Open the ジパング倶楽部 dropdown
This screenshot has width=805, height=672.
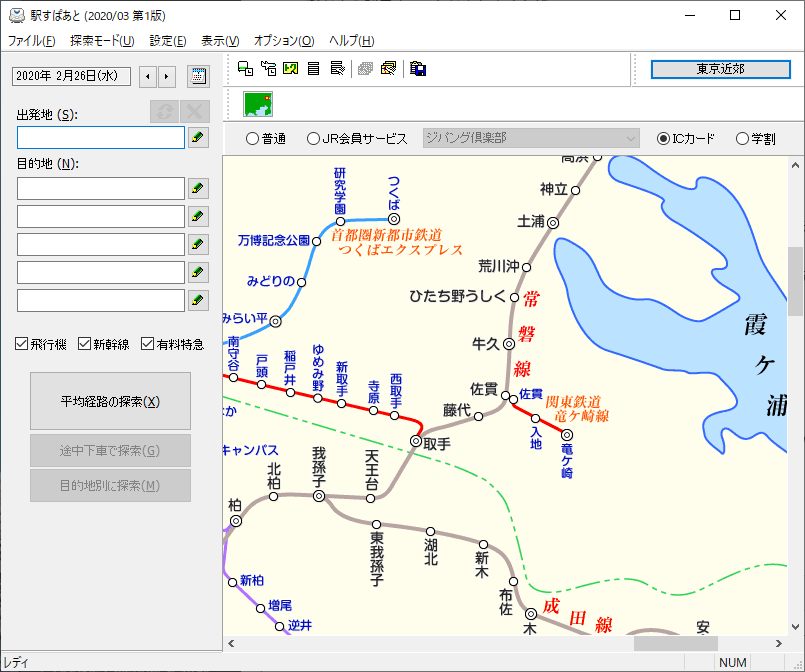pyautogui.click(x=531, y=138)
